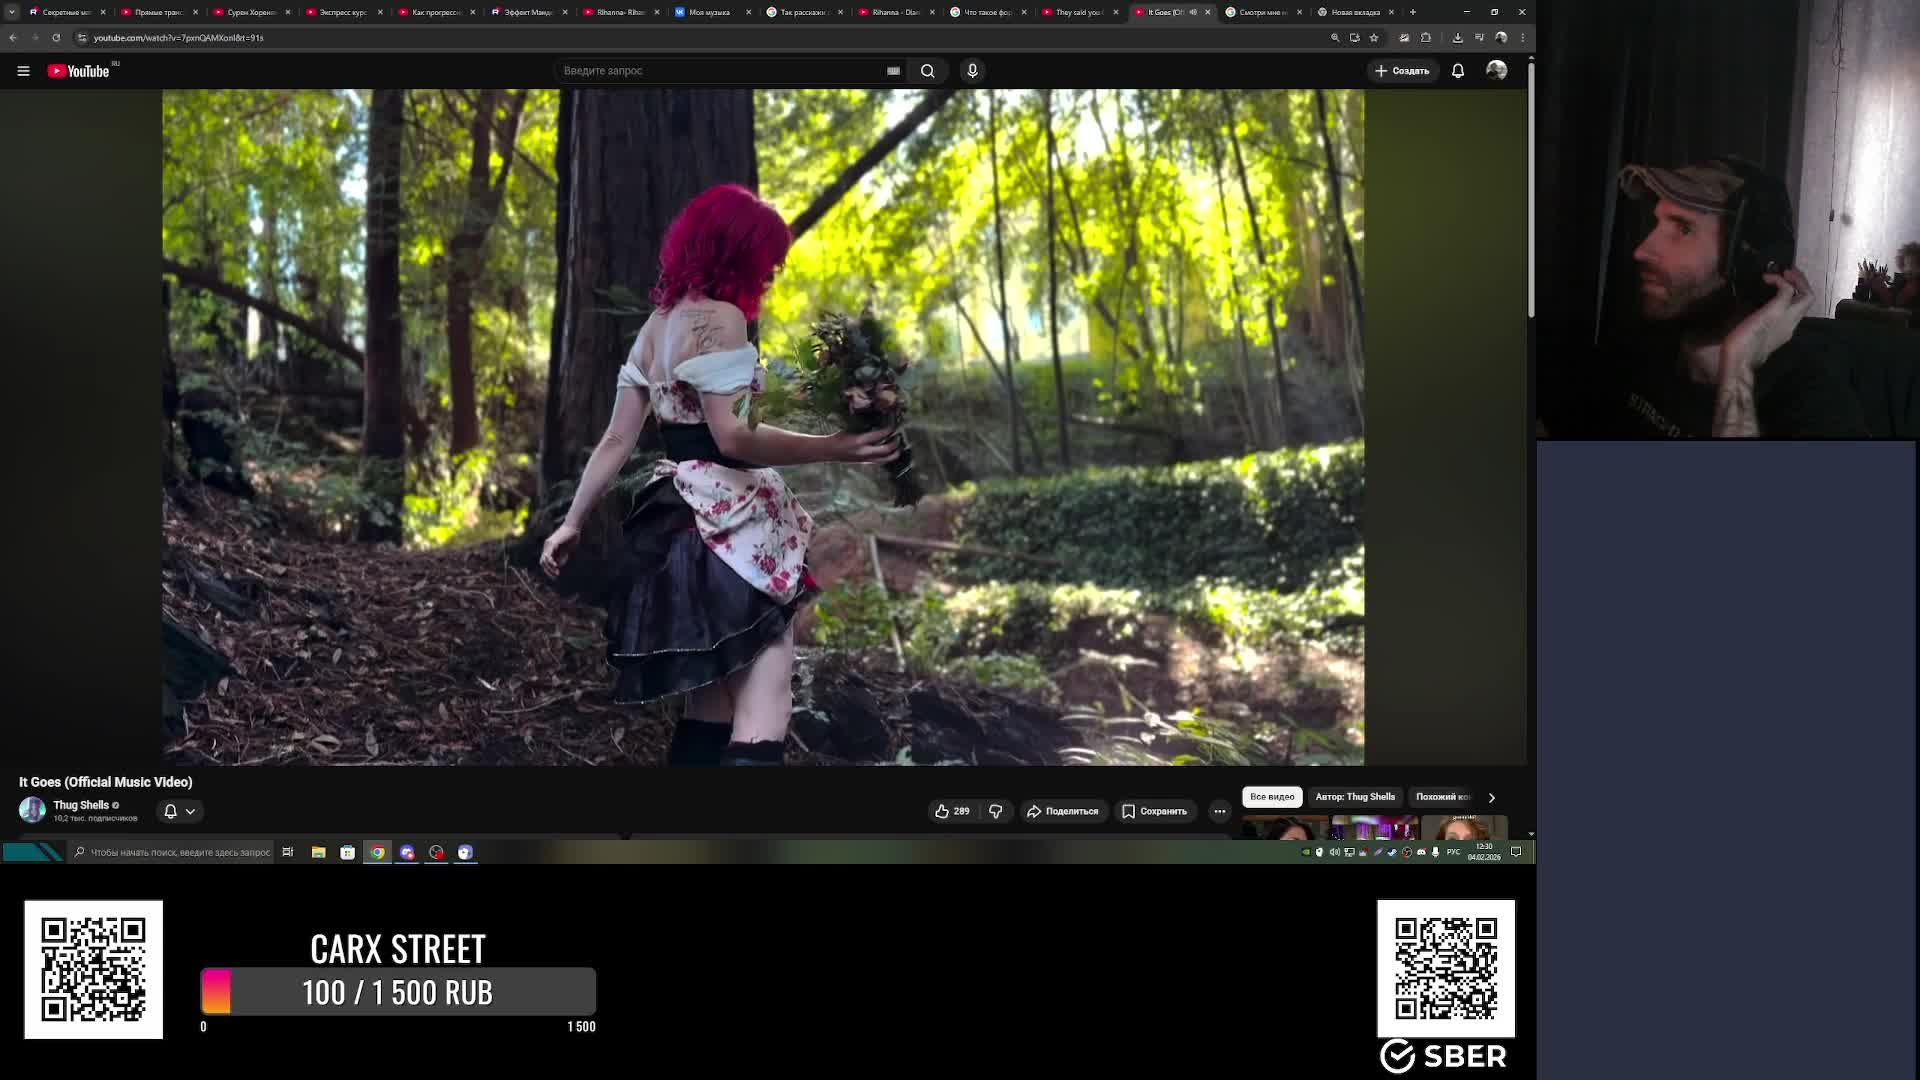Image resolution: width=1920 pixels, height=1080 pixels.
Task: Like the video with thumbs up
Action: [951, 811]
